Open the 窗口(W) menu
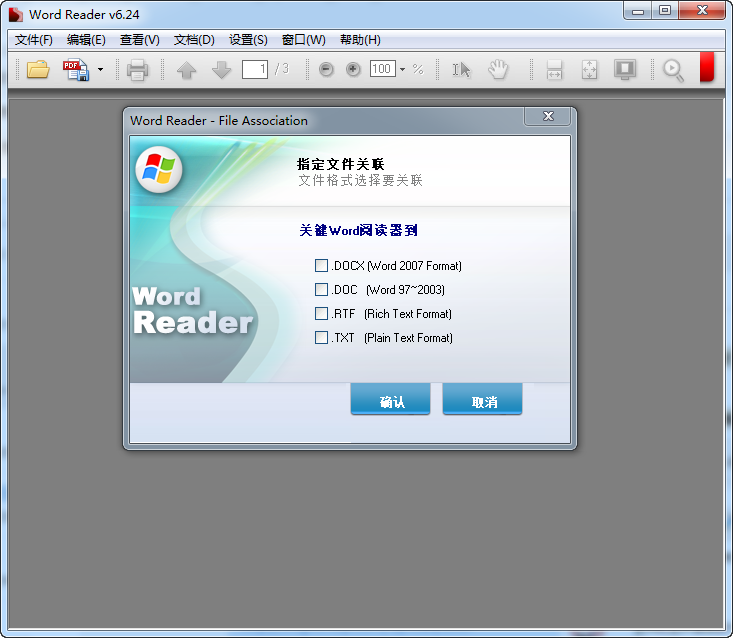The width and height of the screenshot is (733, 638). tap(303, 40)
